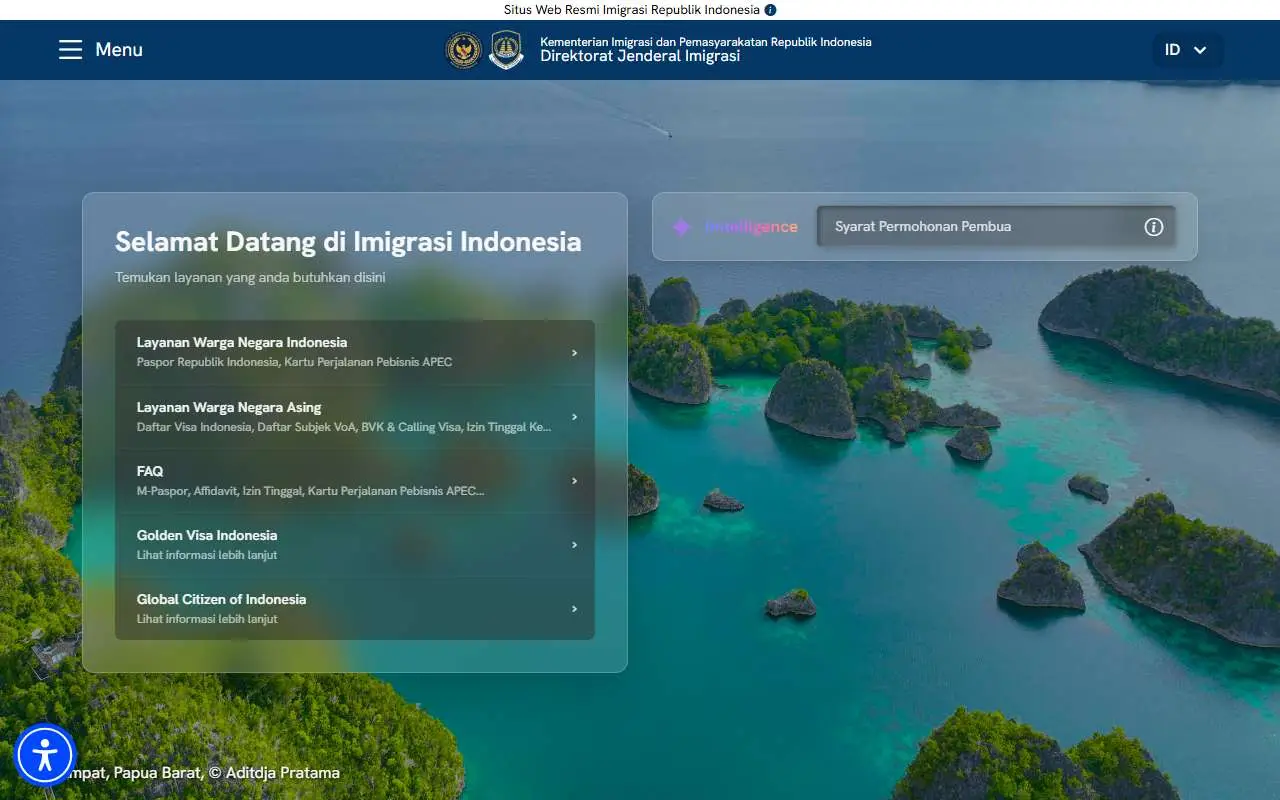Expand Layanan Warga Negara Indonesia chevron

(x=574, y=352)
